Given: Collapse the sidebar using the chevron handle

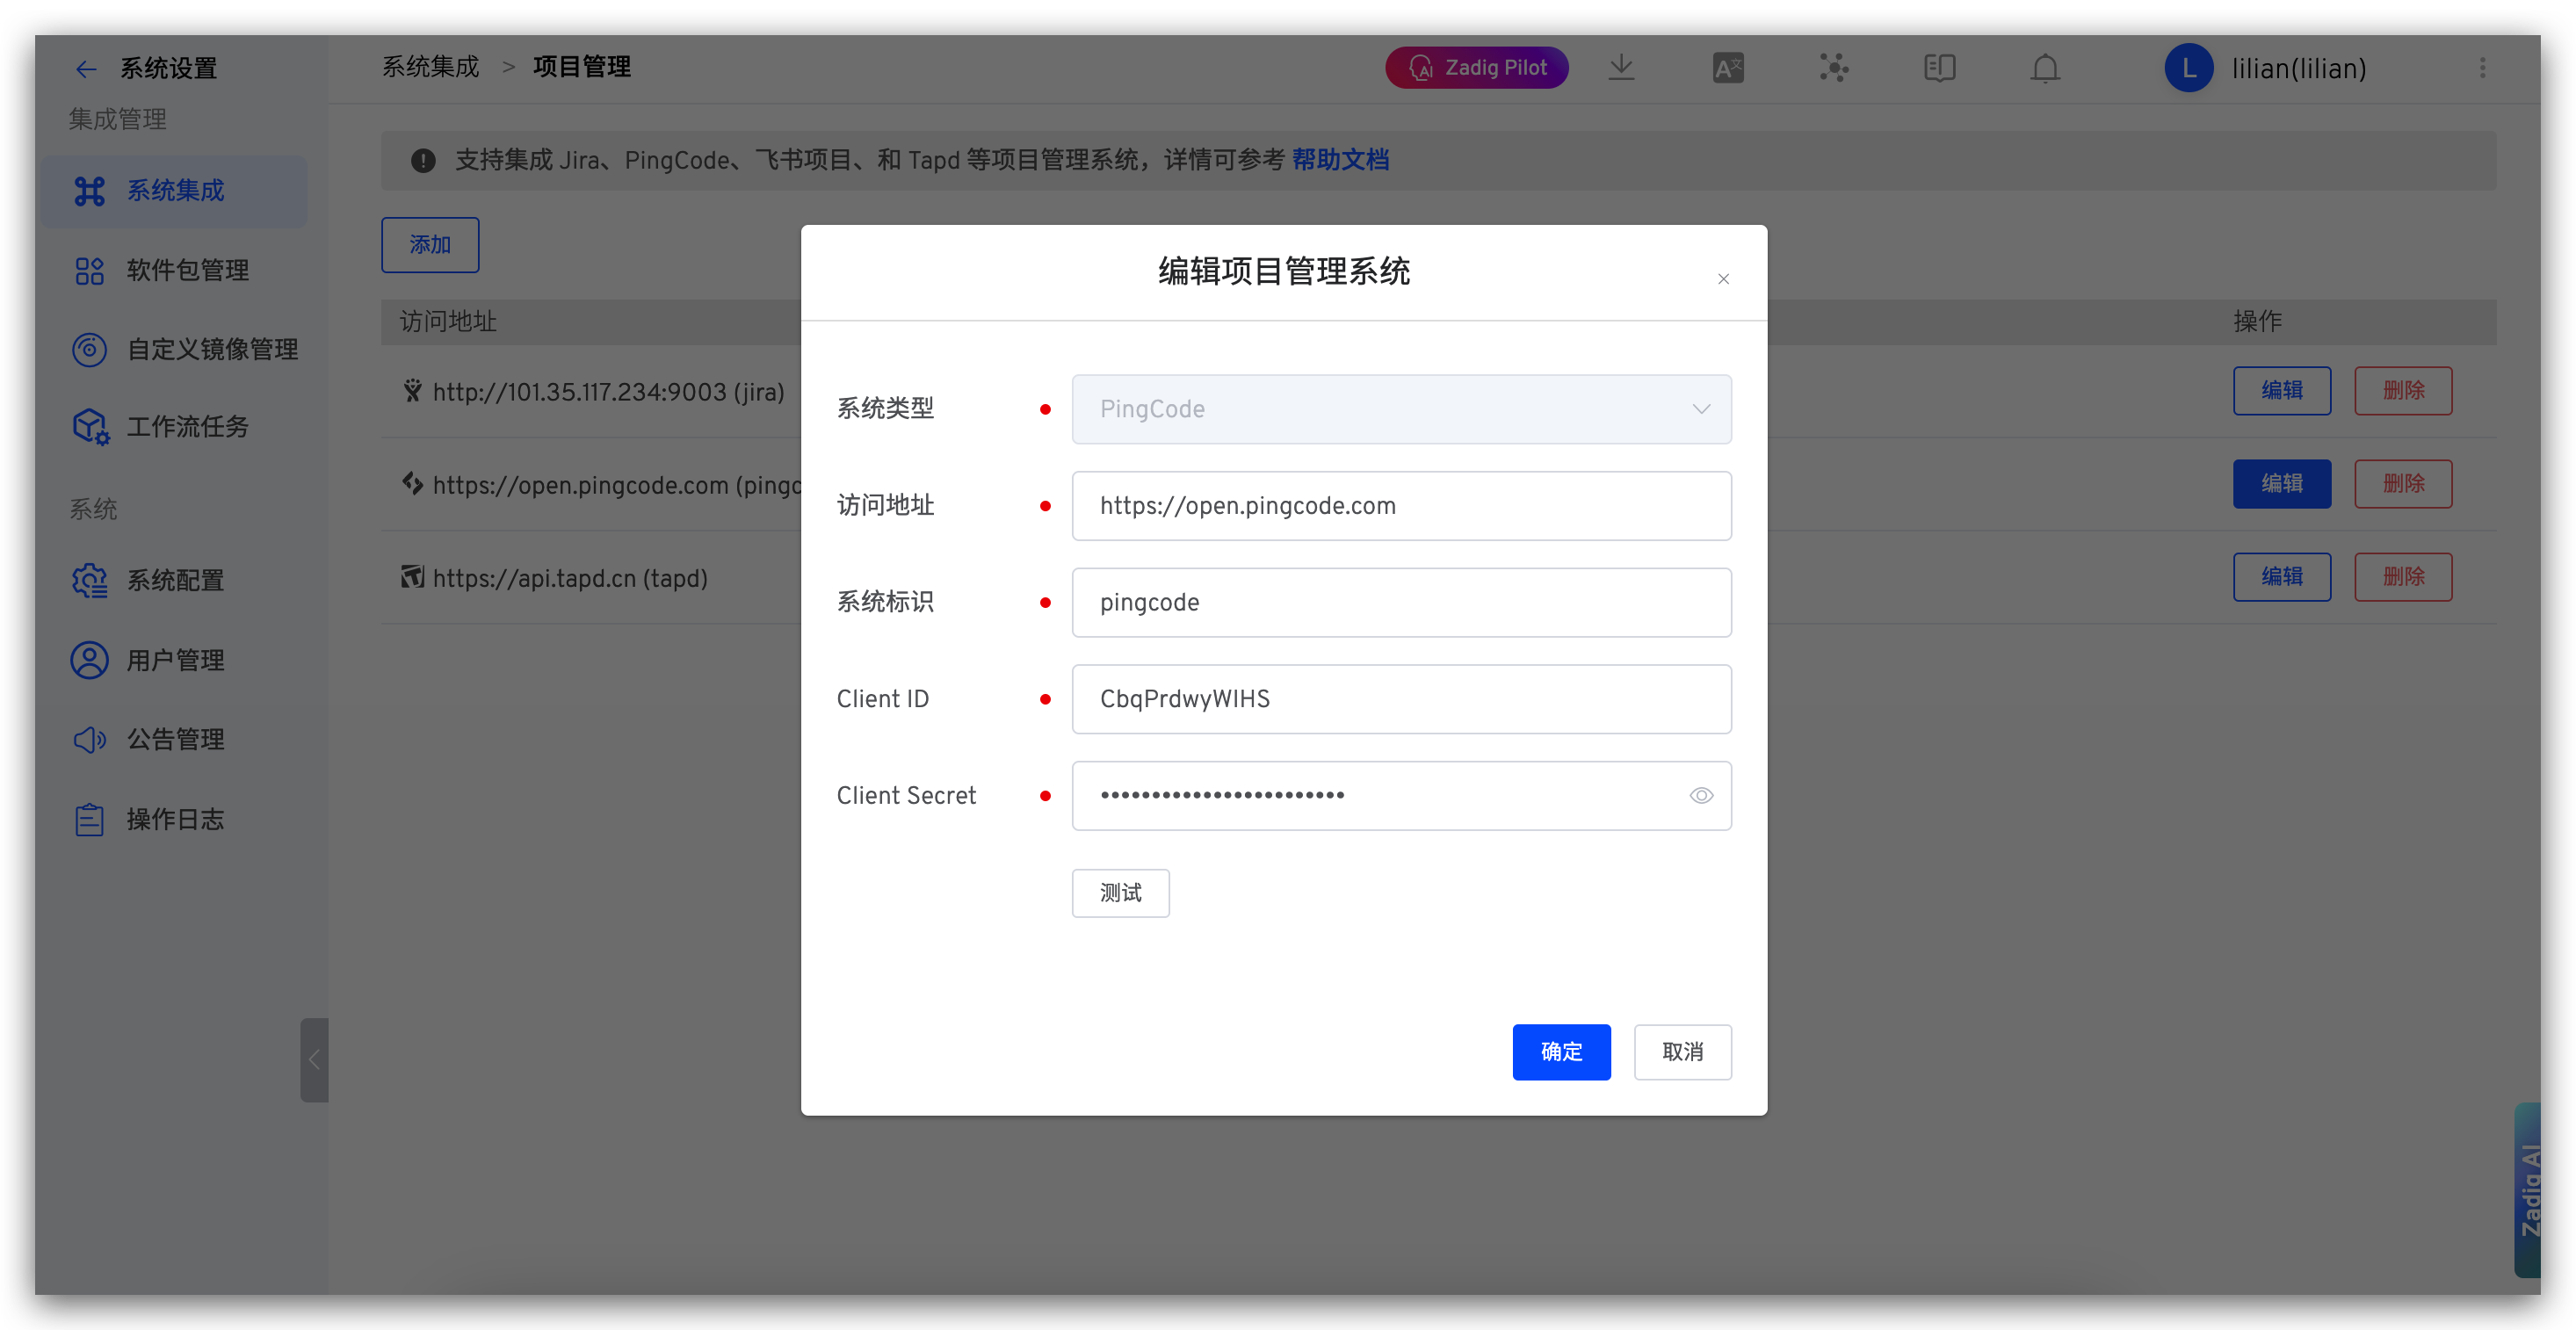Looking at the screenshot, I should (314, 1060).
